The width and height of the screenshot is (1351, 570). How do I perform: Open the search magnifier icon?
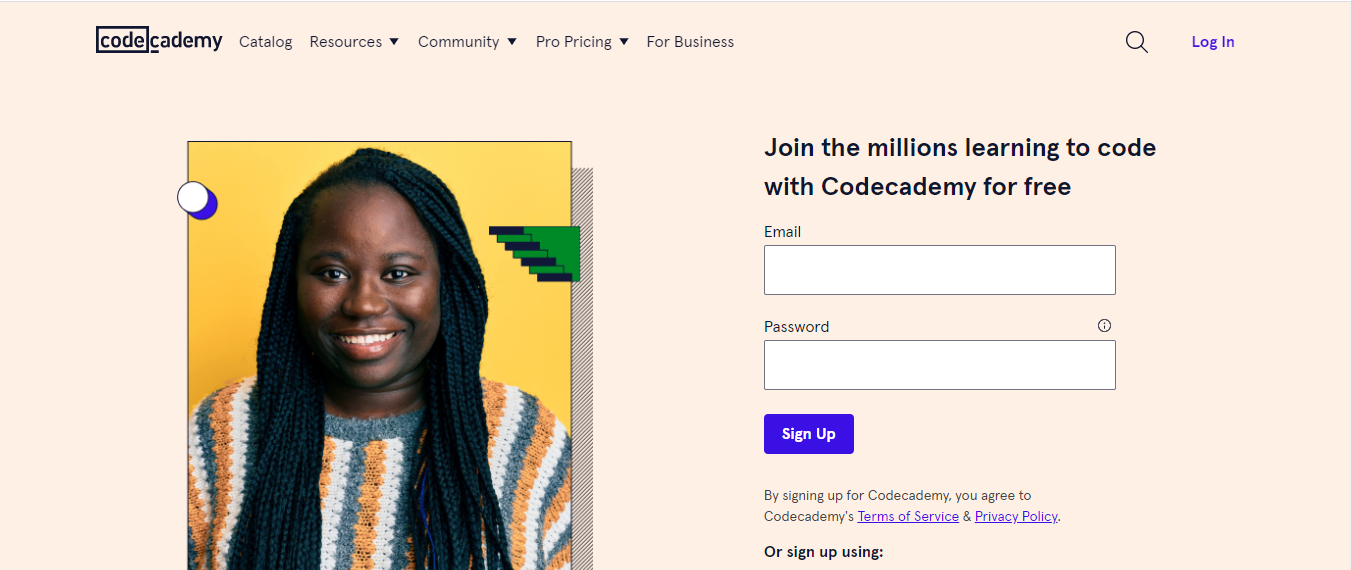(1137, 42)
